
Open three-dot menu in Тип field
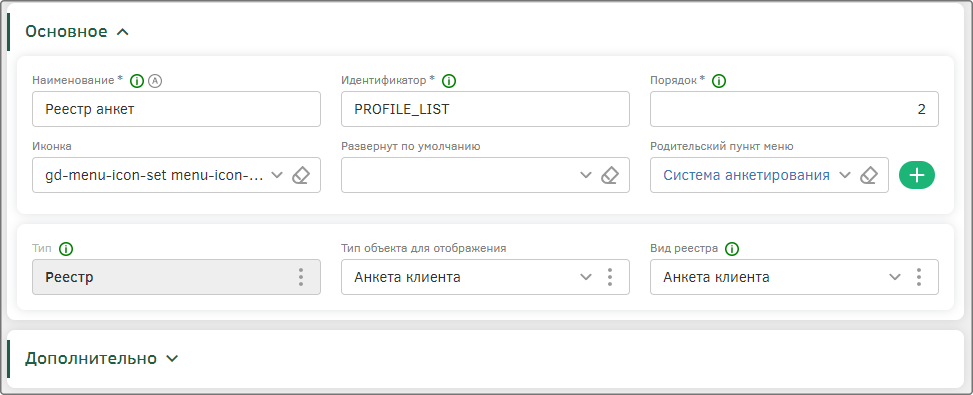(301, 277)
